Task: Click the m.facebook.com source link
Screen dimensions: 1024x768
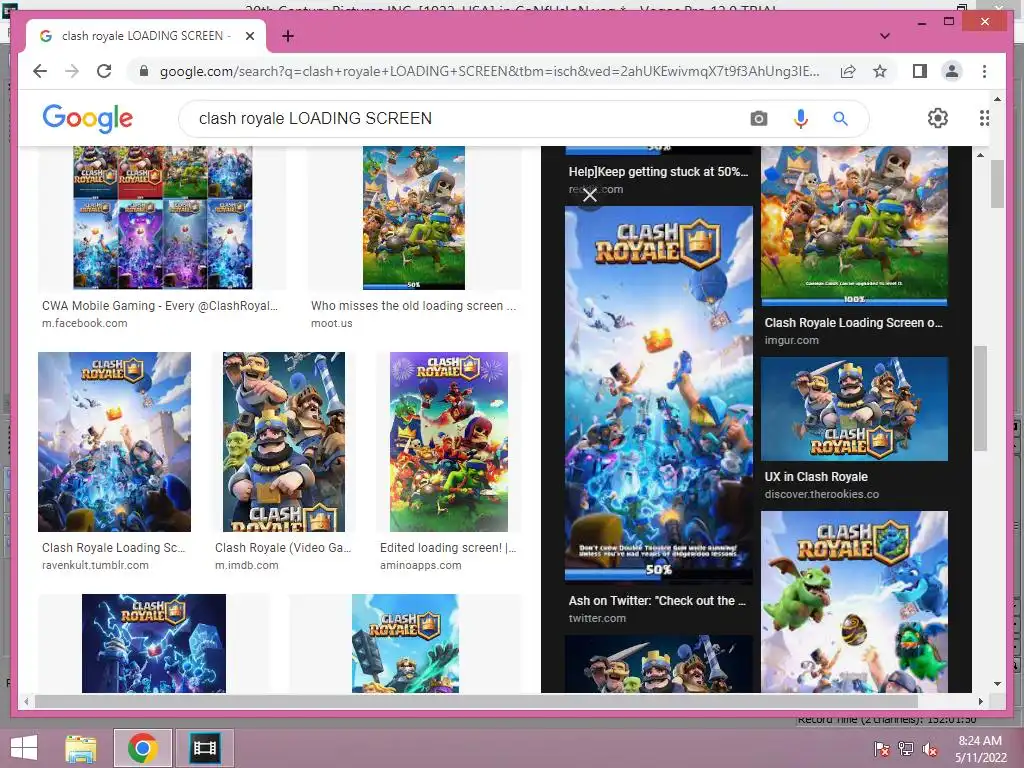Action: (x=84, y=323)
